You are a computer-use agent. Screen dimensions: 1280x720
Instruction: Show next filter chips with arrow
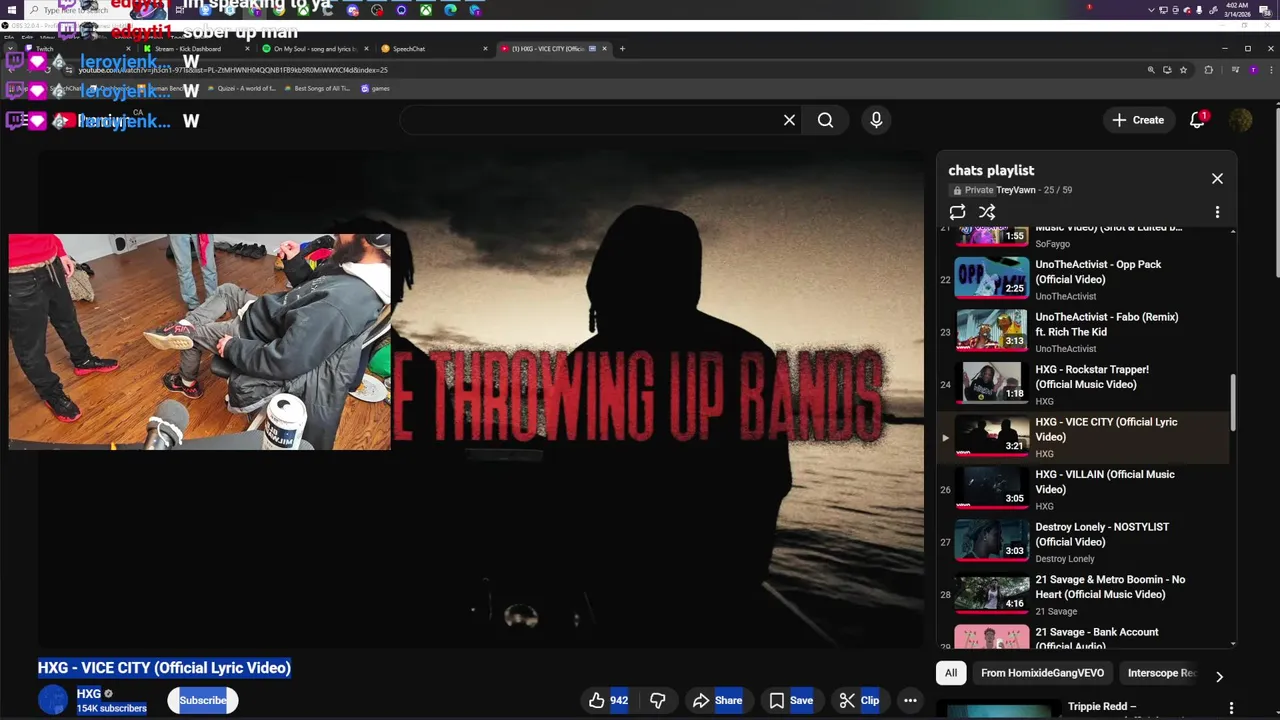pos(1219,677)
